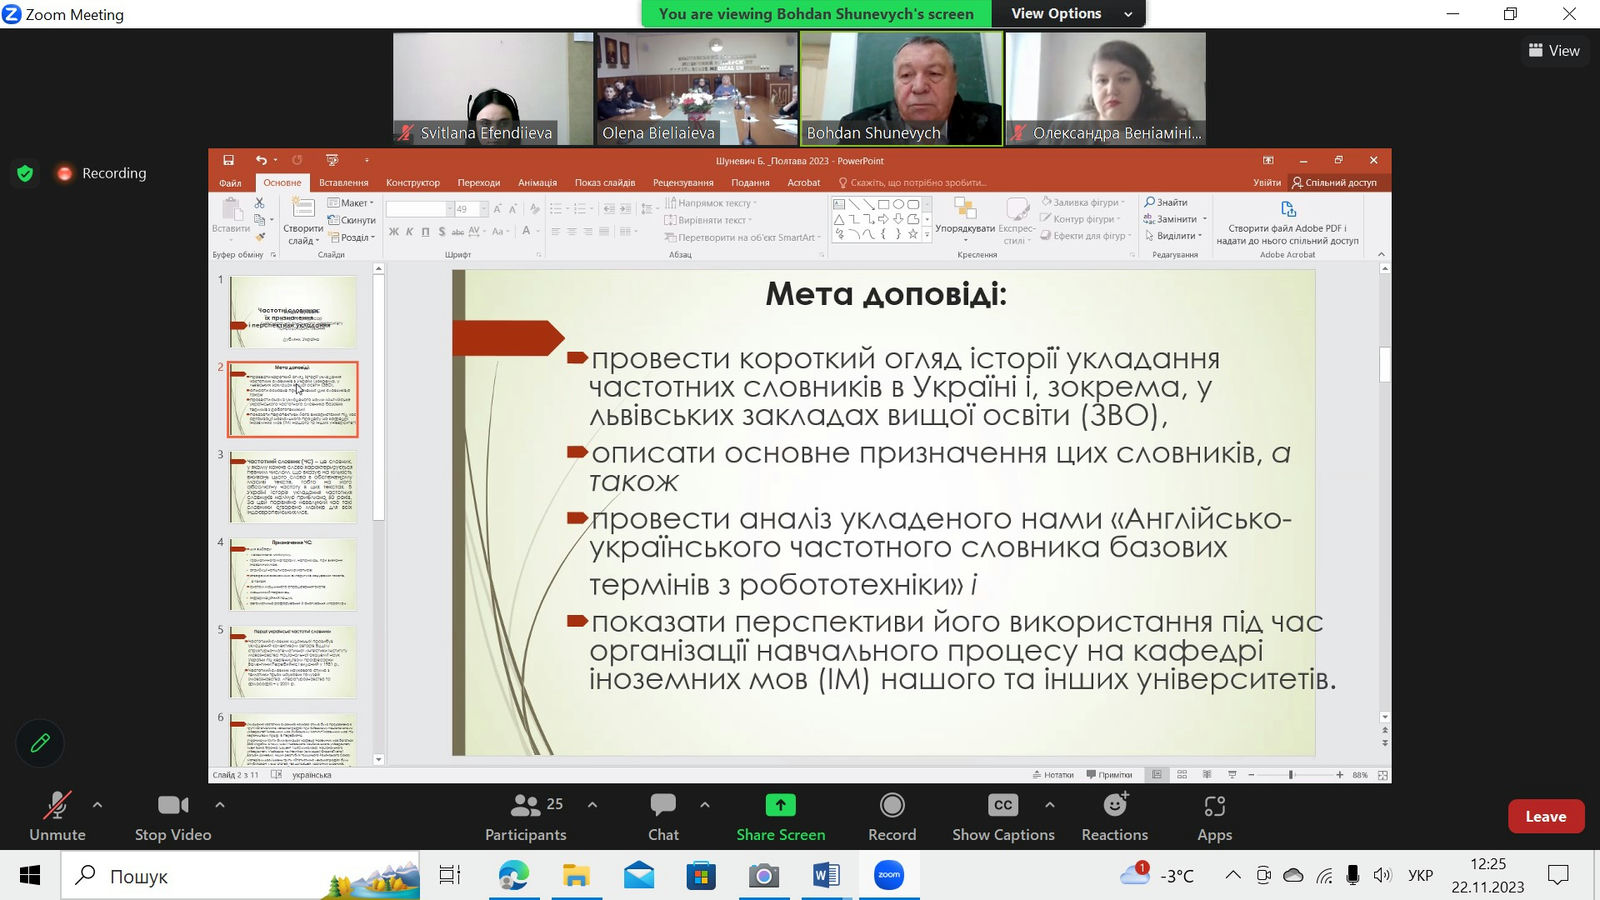Unmute the microphone
Screen dimensions: 1600x900
tap(57, 816)
